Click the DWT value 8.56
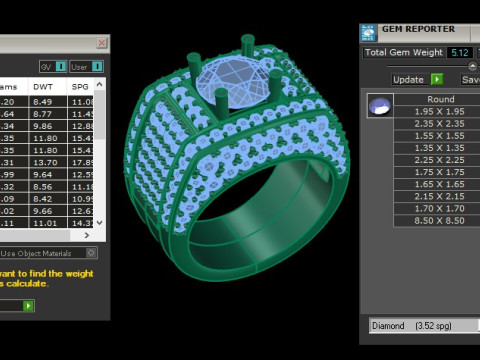This screenshot has height=360, width=480. click(x=48, y=187)
